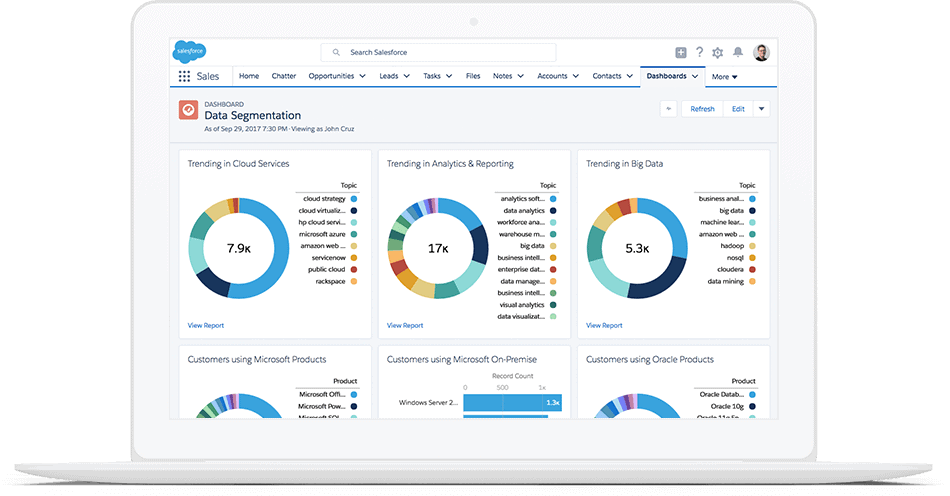Click the Refresh button
Image resolution: width=950 pixels, height=496 pixels.
click(702, 109)
